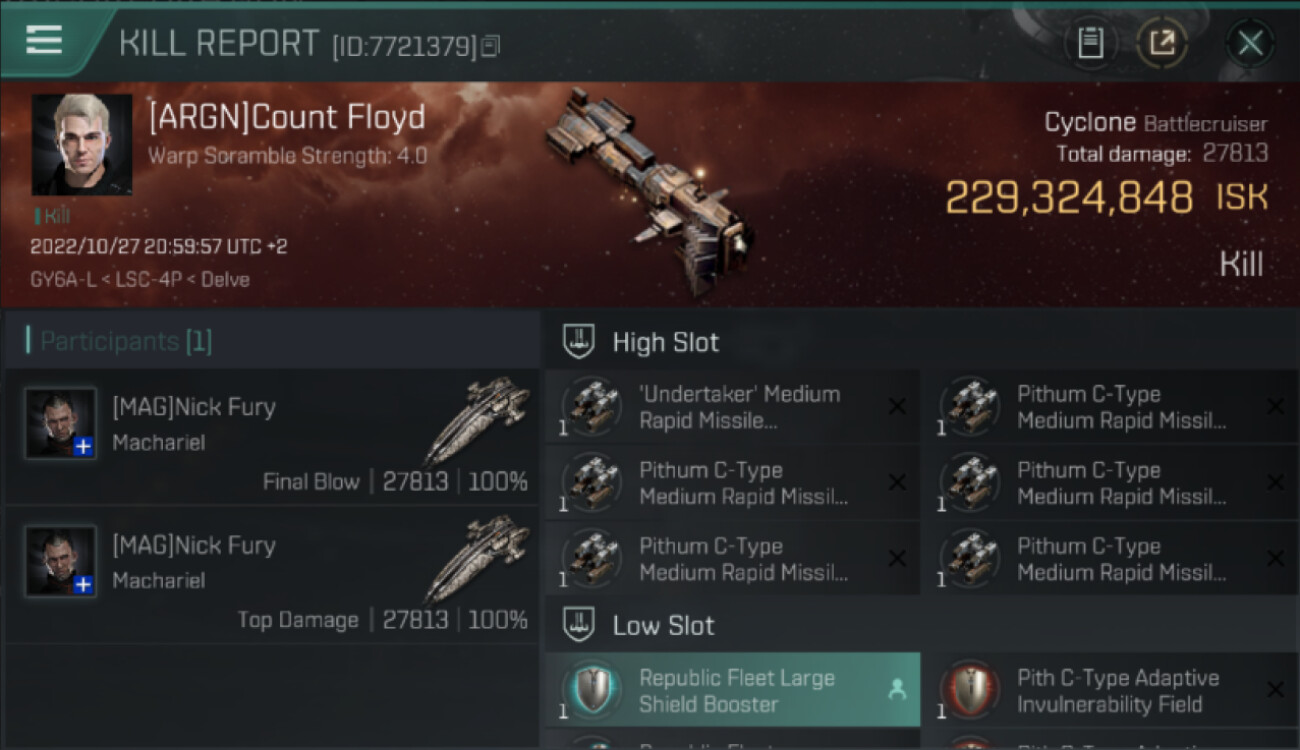Click the Pith C-Type Adaptive Invulnerability Field icon
Viewport: 1300px width, 750px height.
click(970, 691)
